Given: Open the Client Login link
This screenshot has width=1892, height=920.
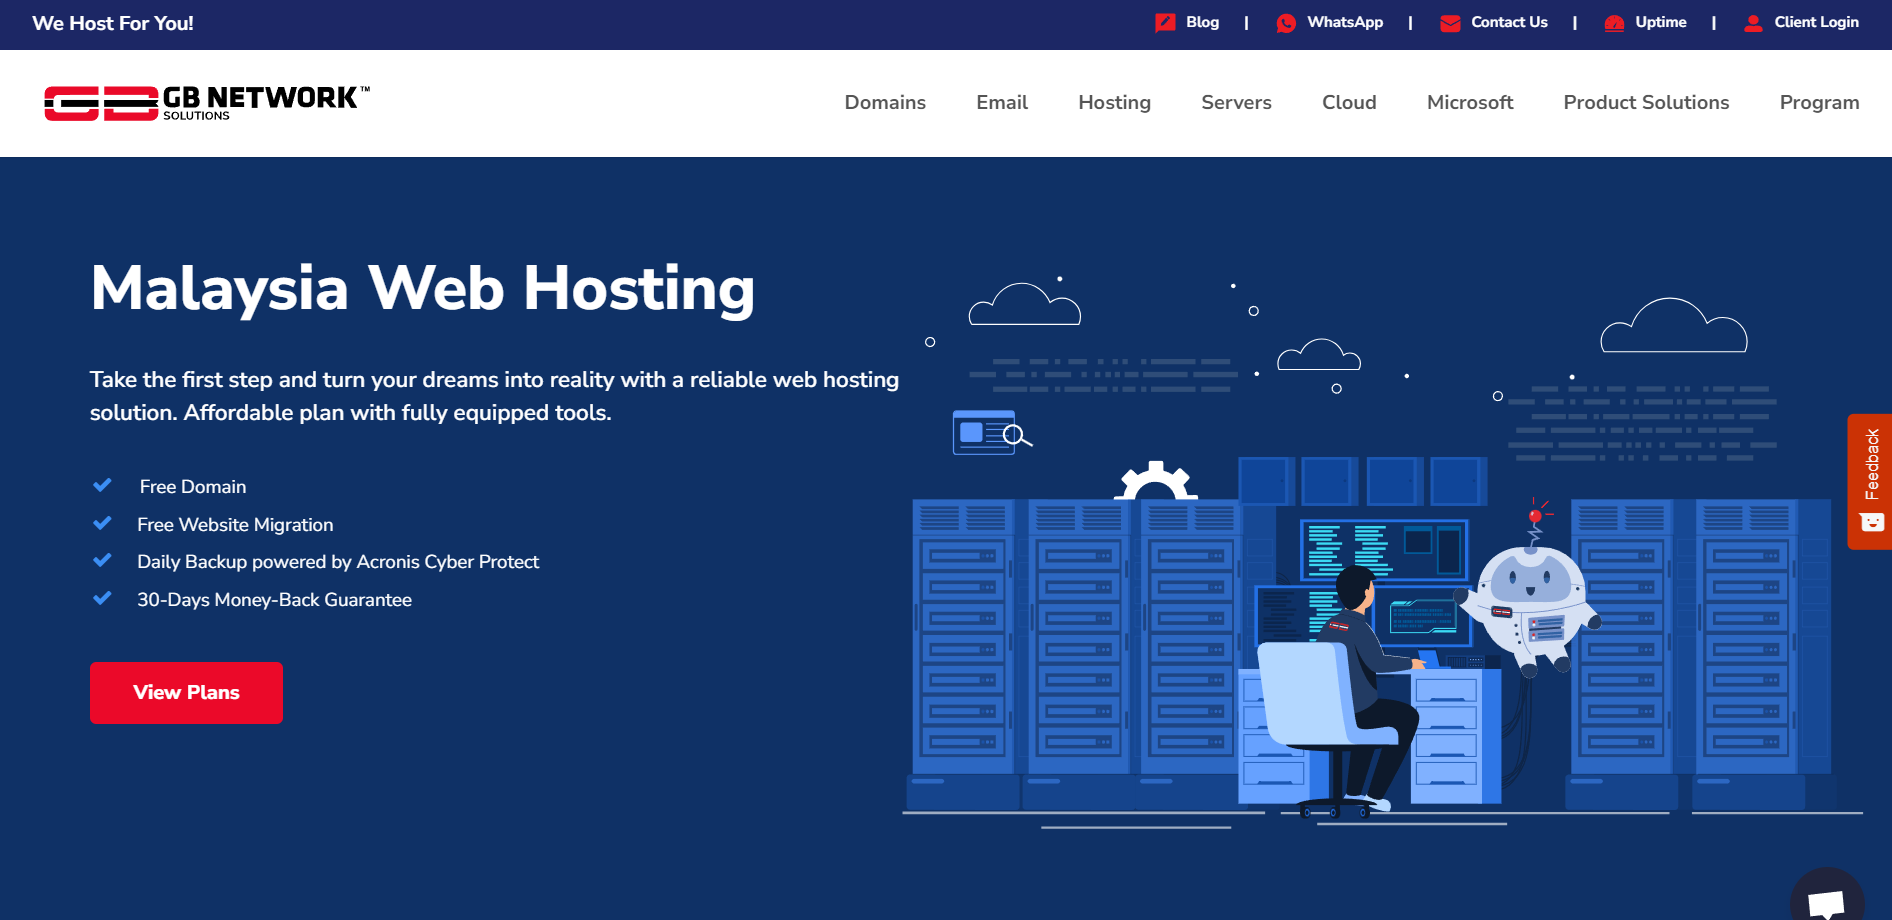Looking at the screenshot, I should tap(1816, 22).
